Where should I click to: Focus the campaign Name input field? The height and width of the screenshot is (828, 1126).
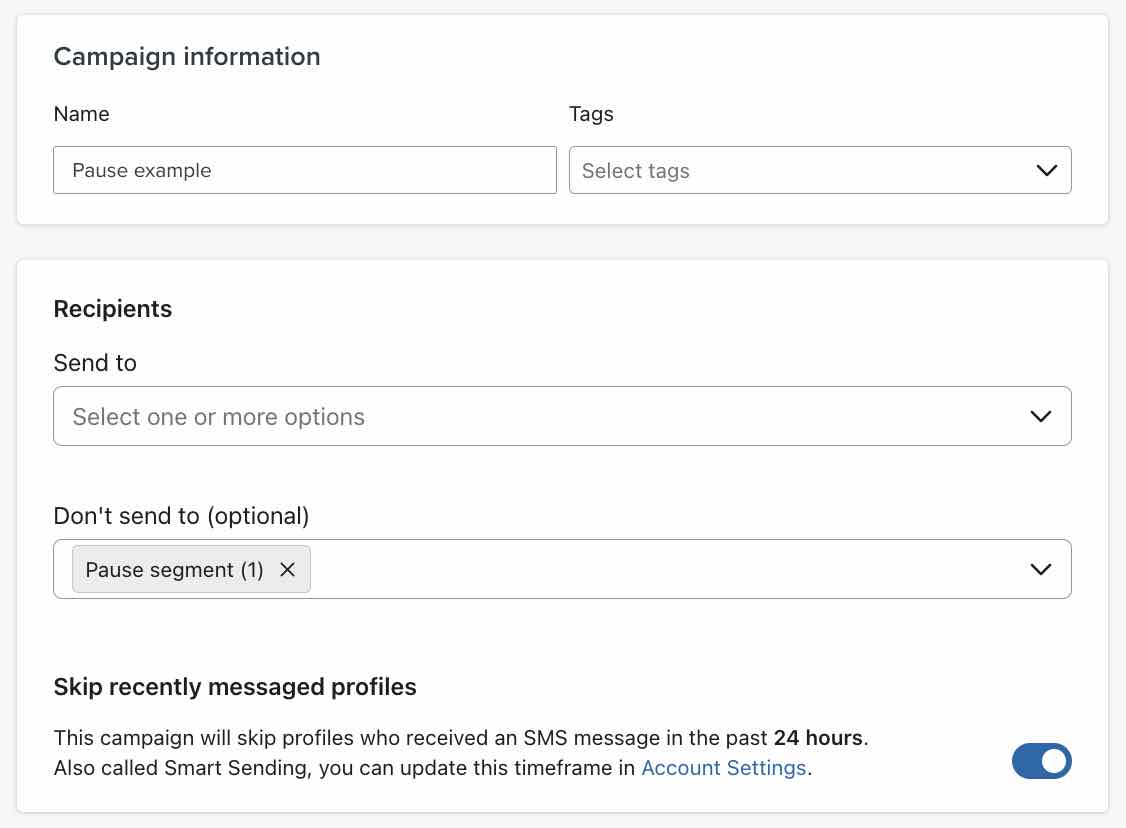(x=304, y=171)
